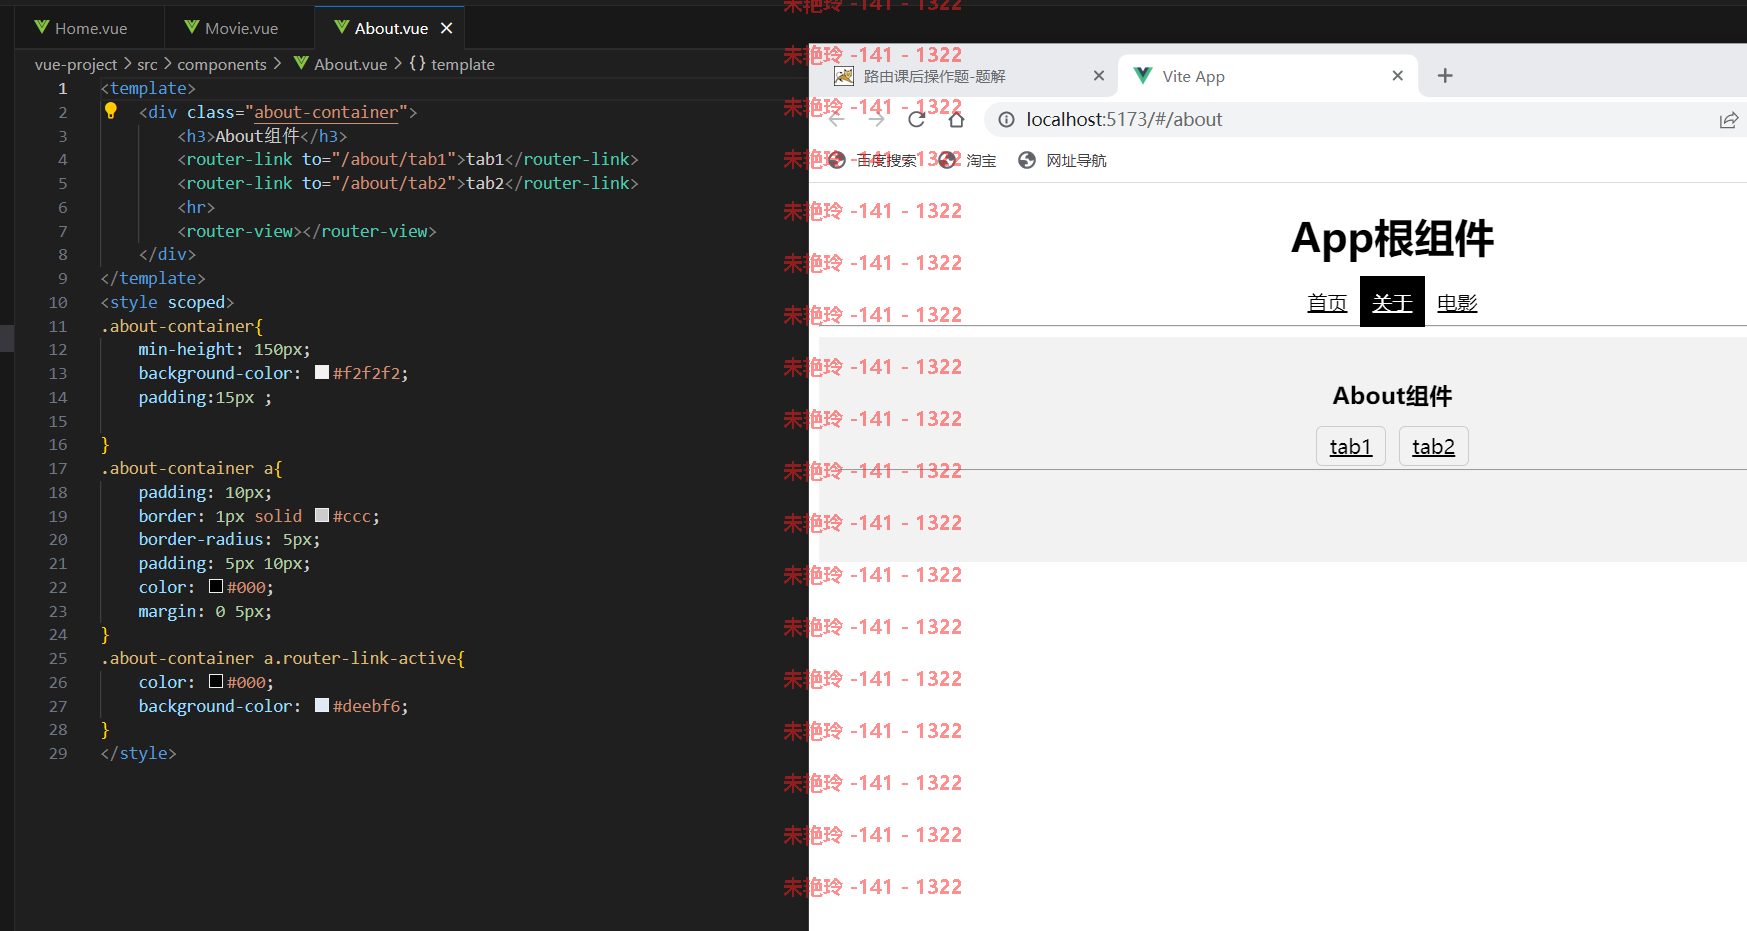Screen dimensions: 1747x931
Task: Click the about-container class name on line 2
Action: 326,112
